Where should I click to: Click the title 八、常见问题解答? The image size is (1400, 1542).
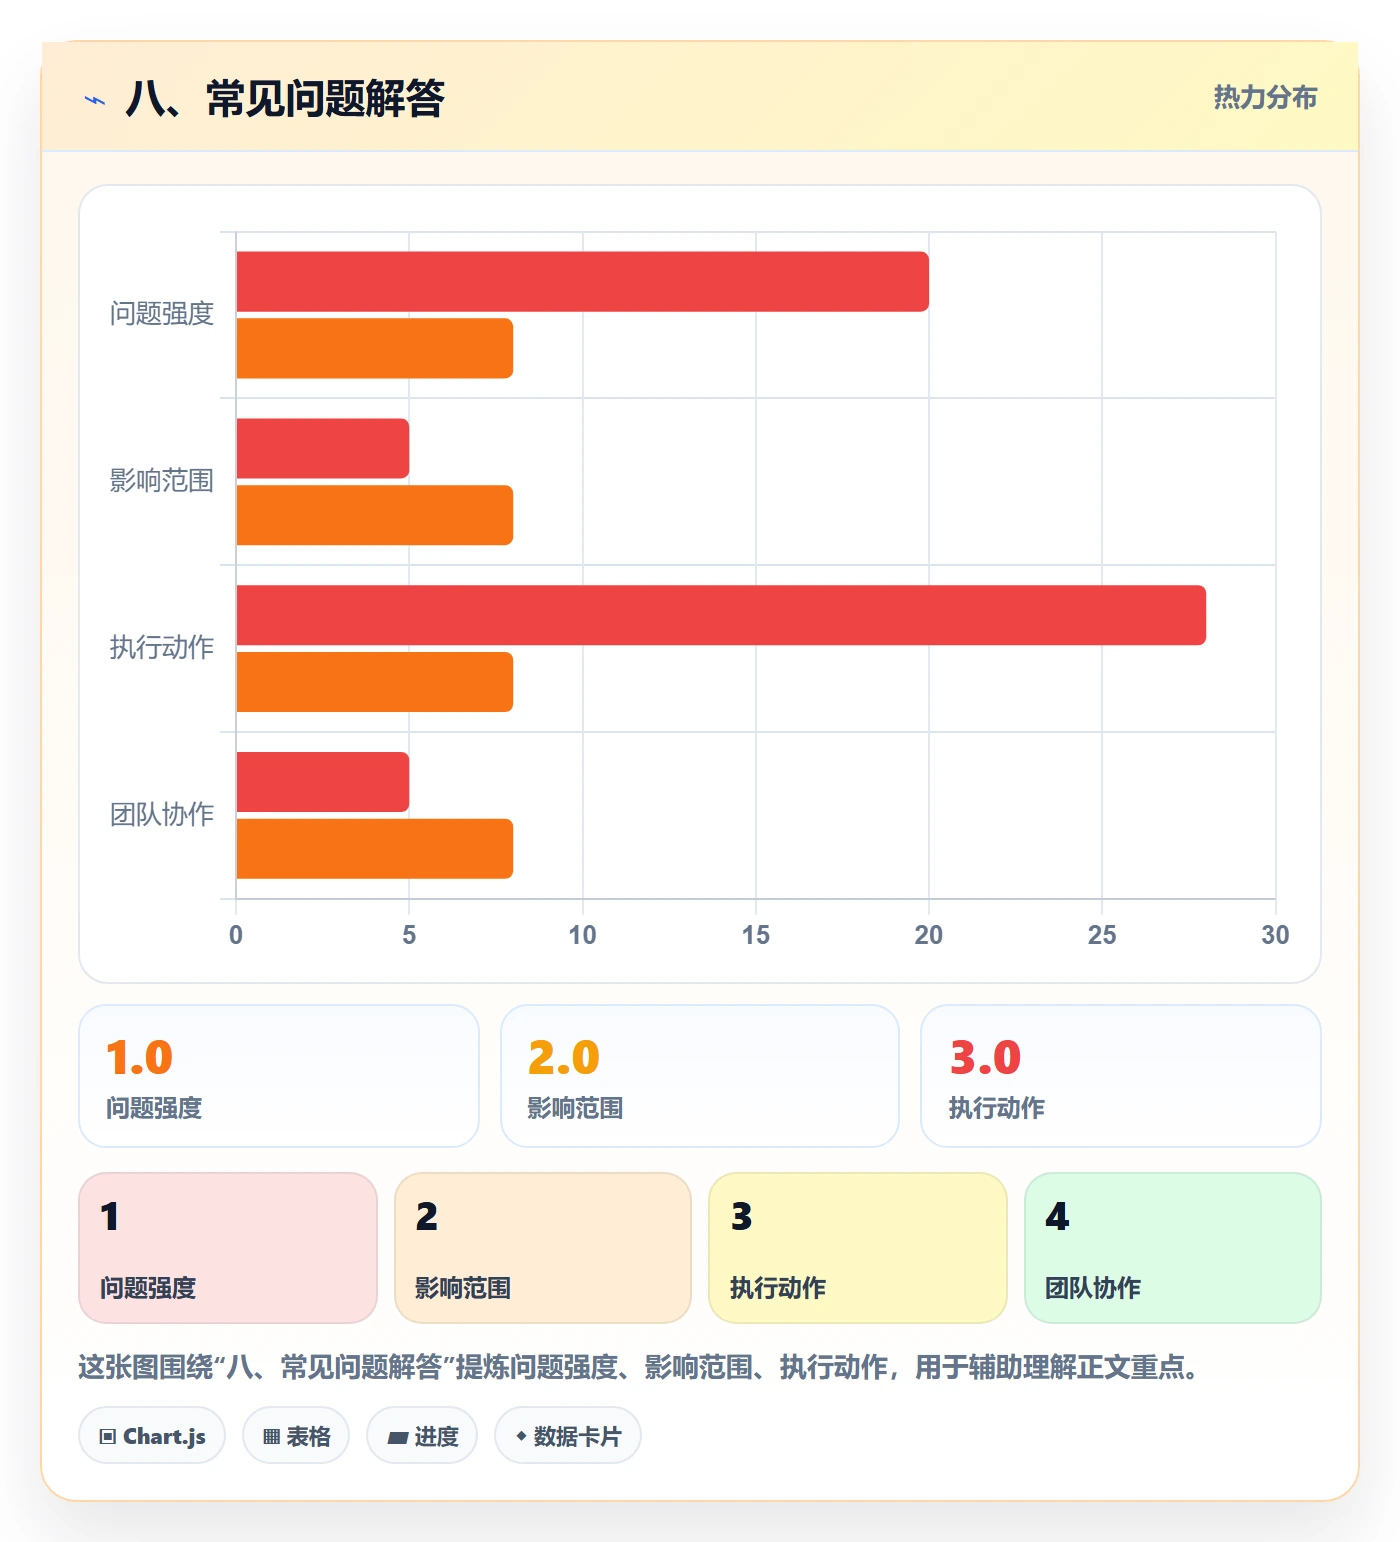(x=285, y=99)
